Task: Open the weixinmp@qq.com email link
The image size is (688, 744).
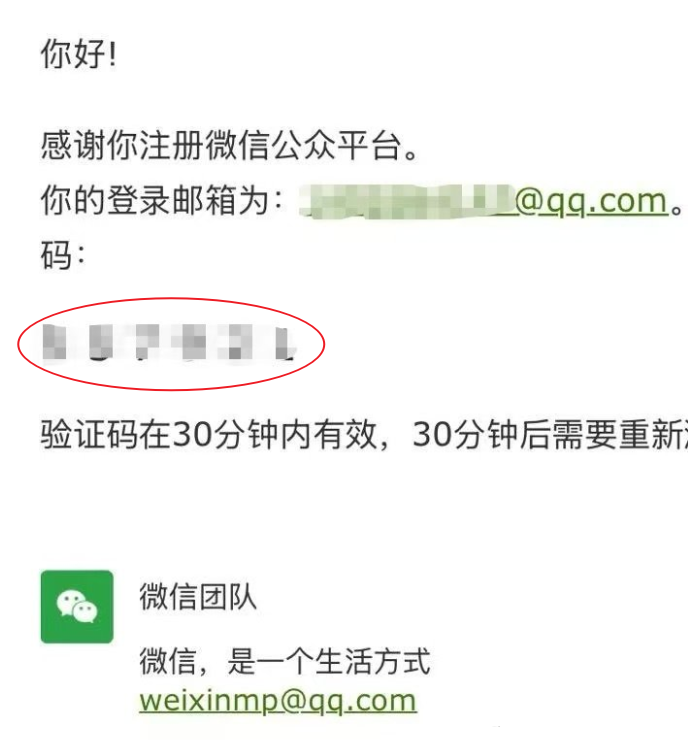Action: click(x=278, y=701)
